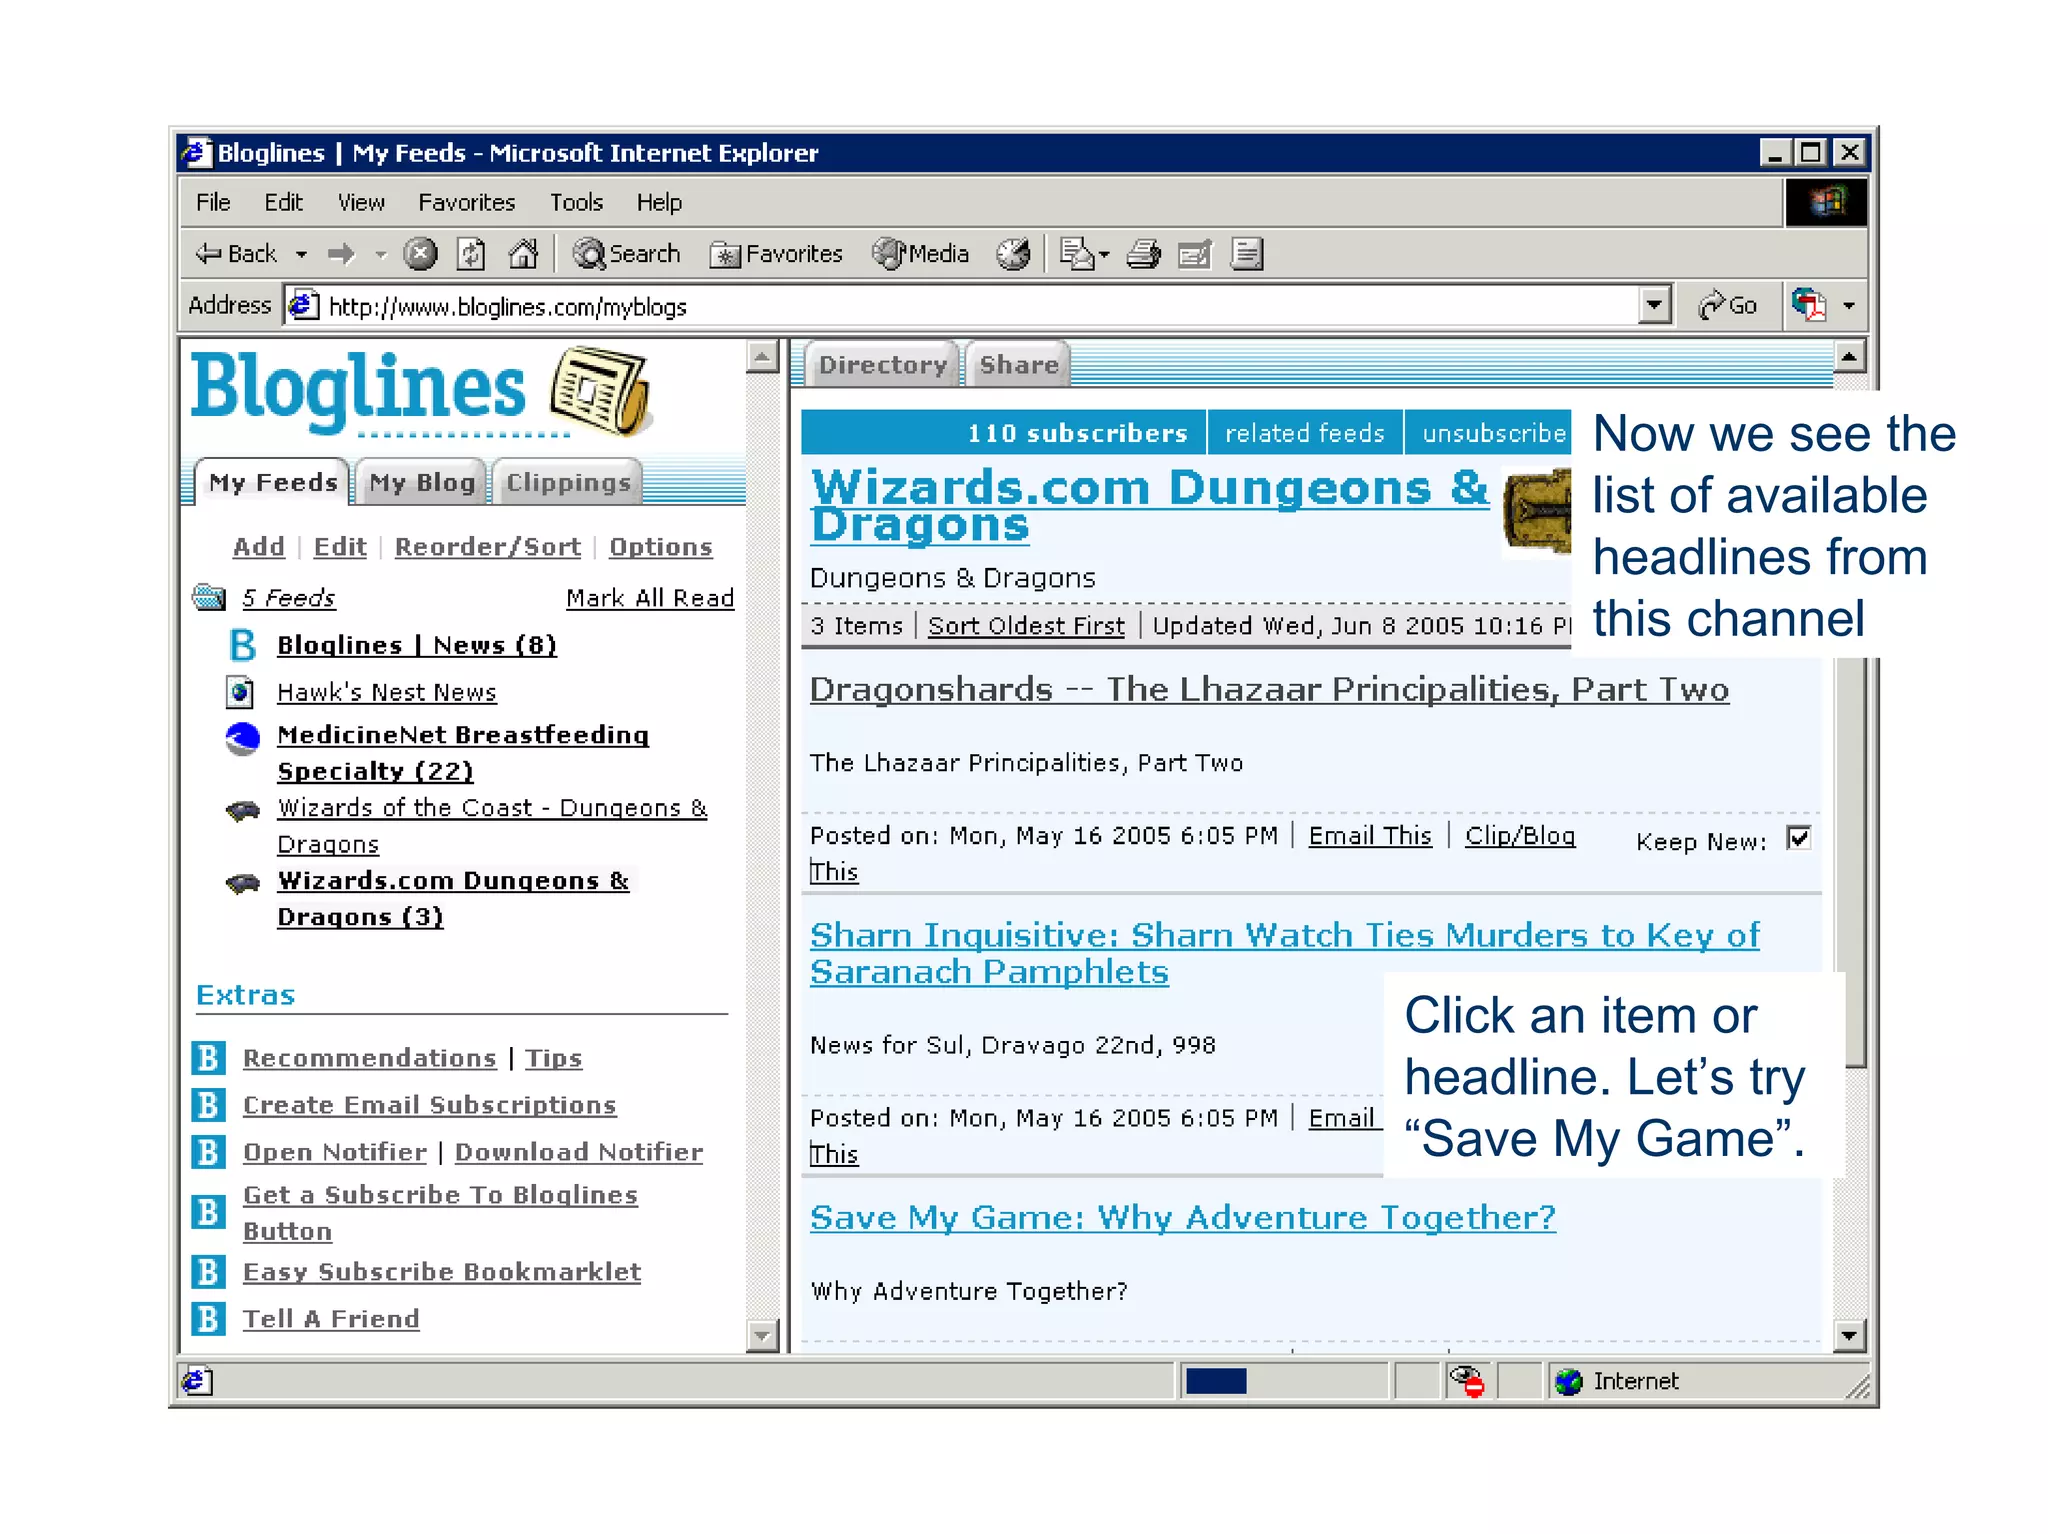Screen dimensions: 2048x1534
Task: Click the popup blocker status bar icon
Action: (x=1467, y=1380)
